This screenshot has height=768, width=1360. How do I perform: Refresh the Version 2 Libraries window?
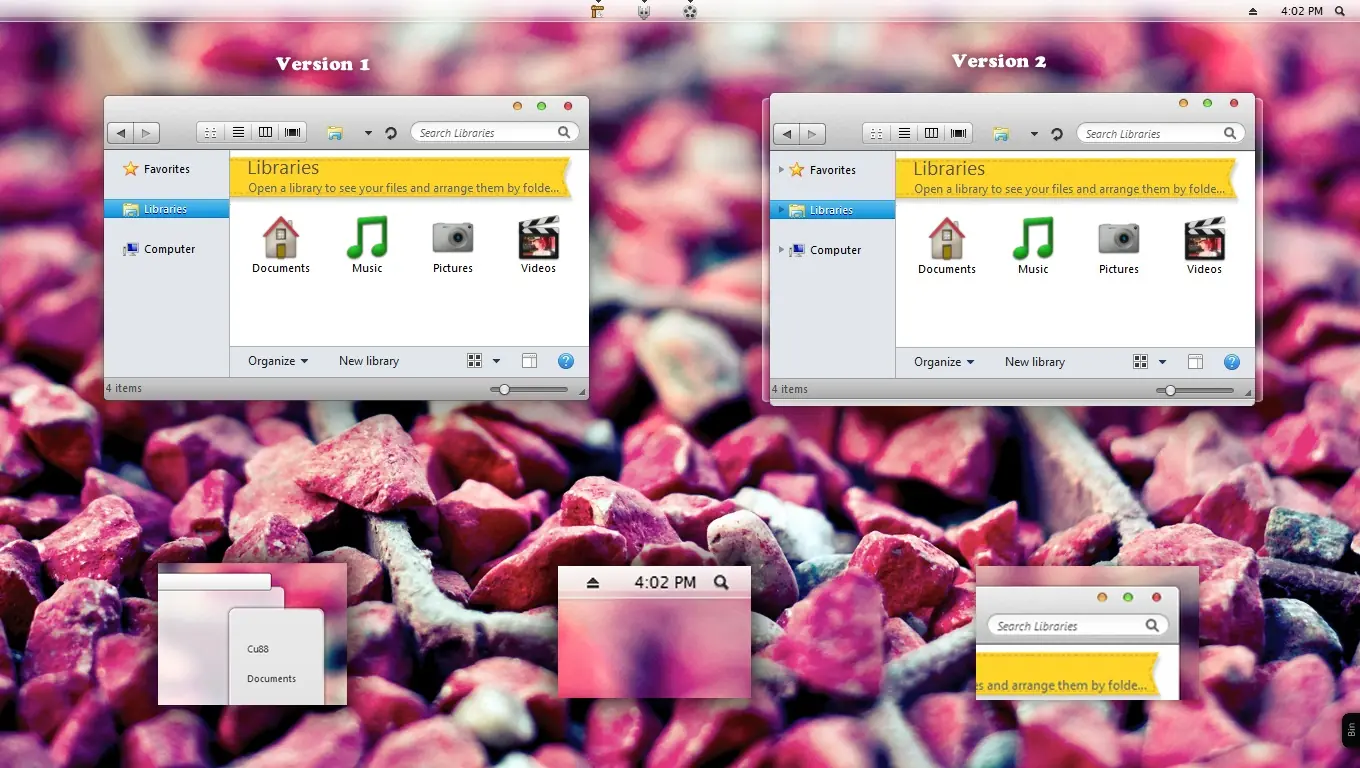1057,134
